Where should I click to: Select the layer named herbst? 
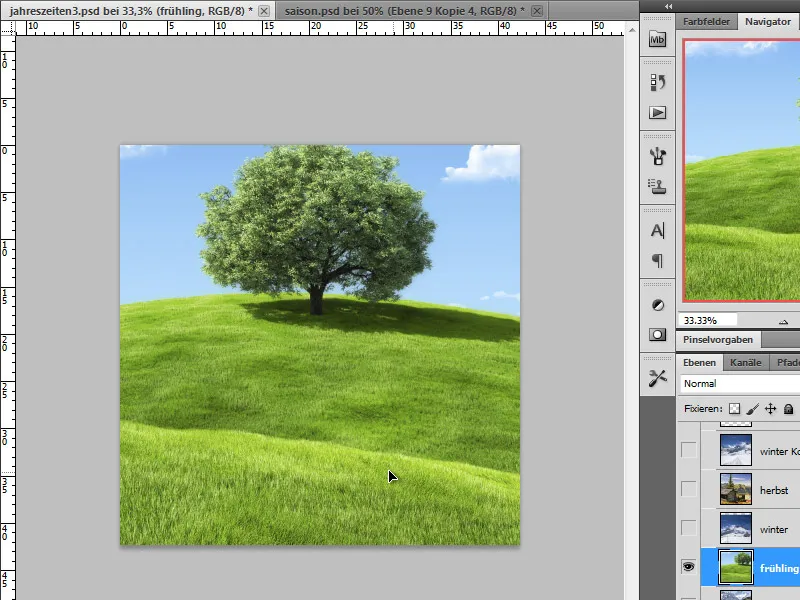(774, 490)
